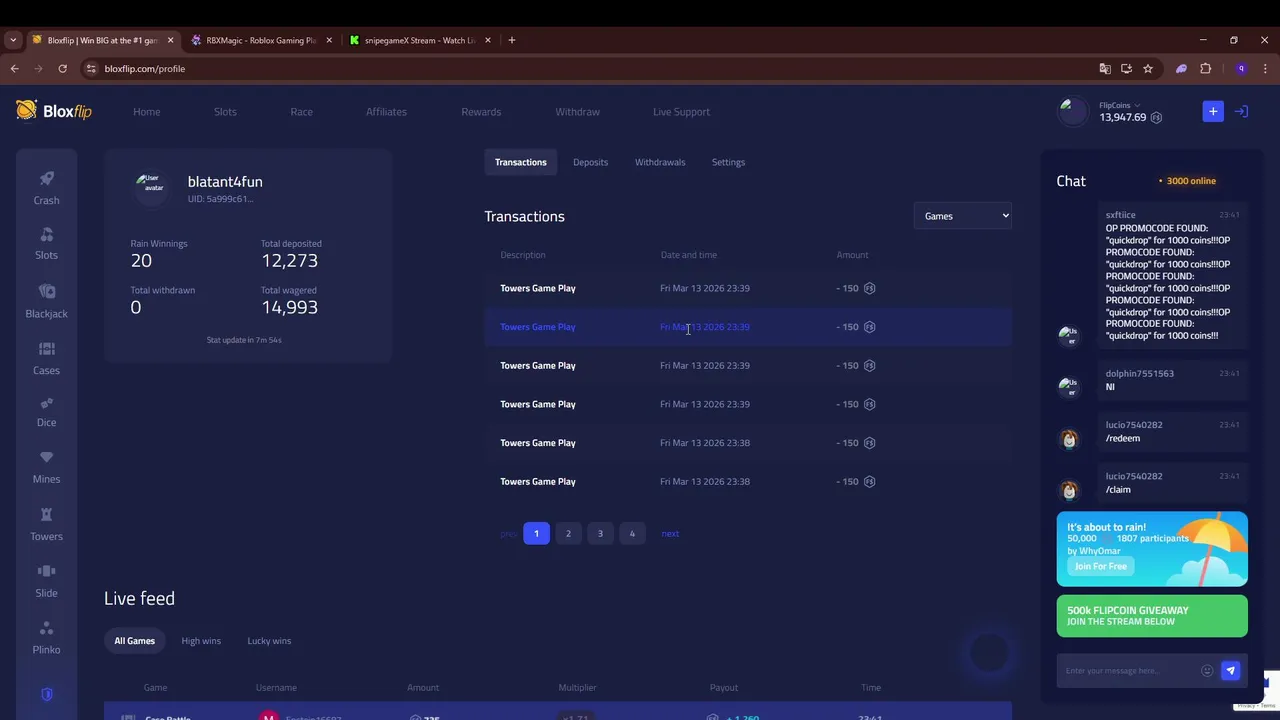Open the browser extensions puzzle icon
The image size is (1280, 720).
pyautogui.click(x=1205, y=69)
